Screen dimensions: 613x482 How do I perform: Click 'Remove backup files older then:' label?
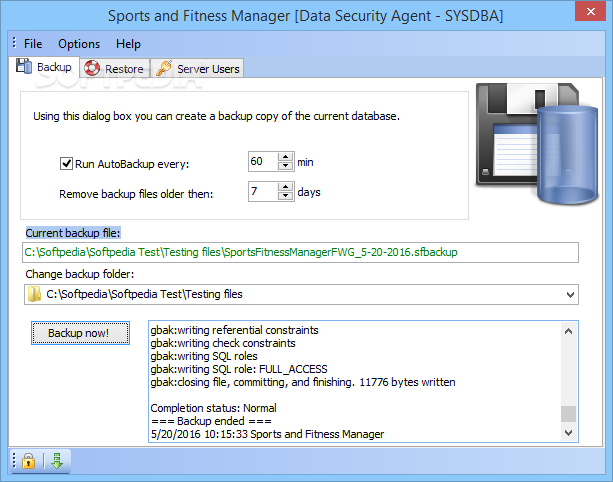tap(136, 194)
